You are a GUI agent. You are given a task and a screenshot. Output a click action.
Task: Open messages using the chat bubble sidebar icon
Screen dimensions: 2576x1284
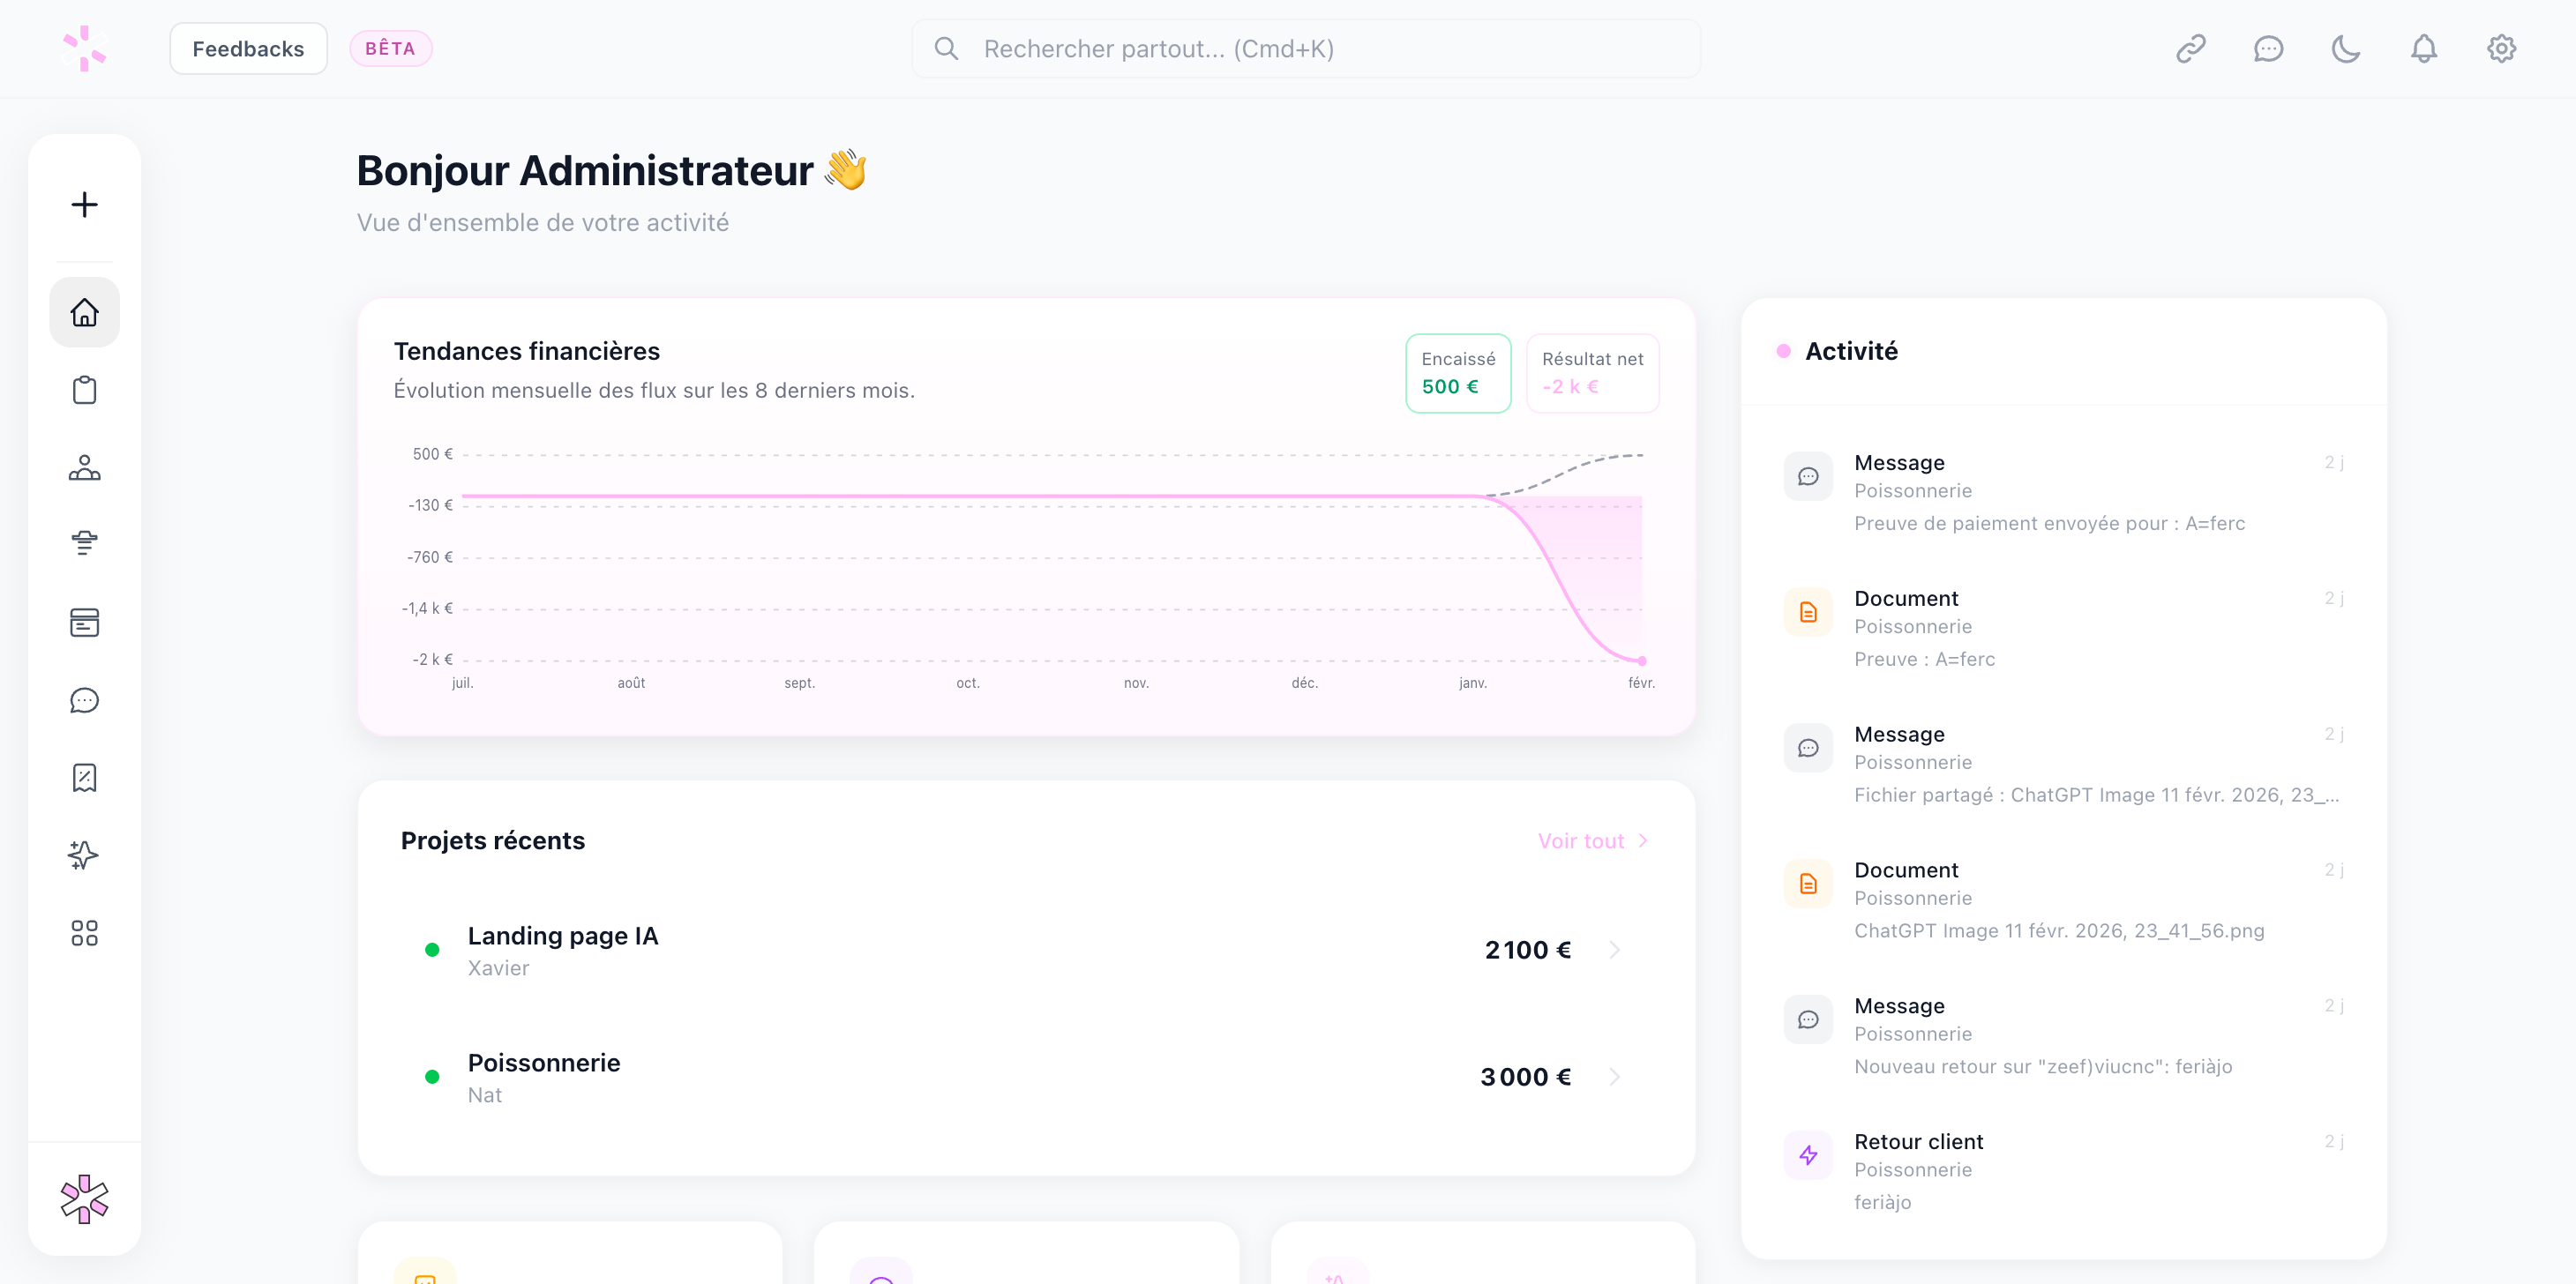pos(84,700)
